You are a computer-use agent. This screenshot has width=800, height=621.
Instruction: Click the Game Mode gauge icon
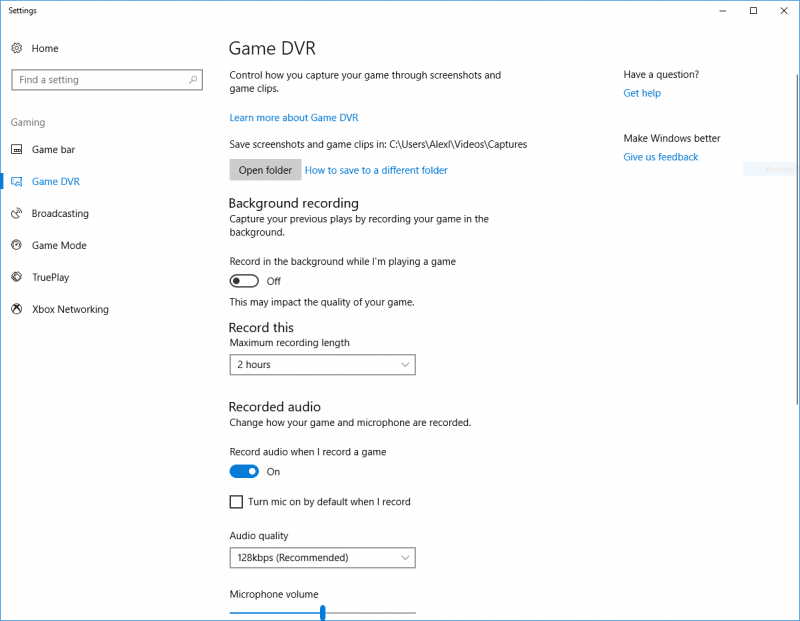pyautogui.click(x=17, y=245)
